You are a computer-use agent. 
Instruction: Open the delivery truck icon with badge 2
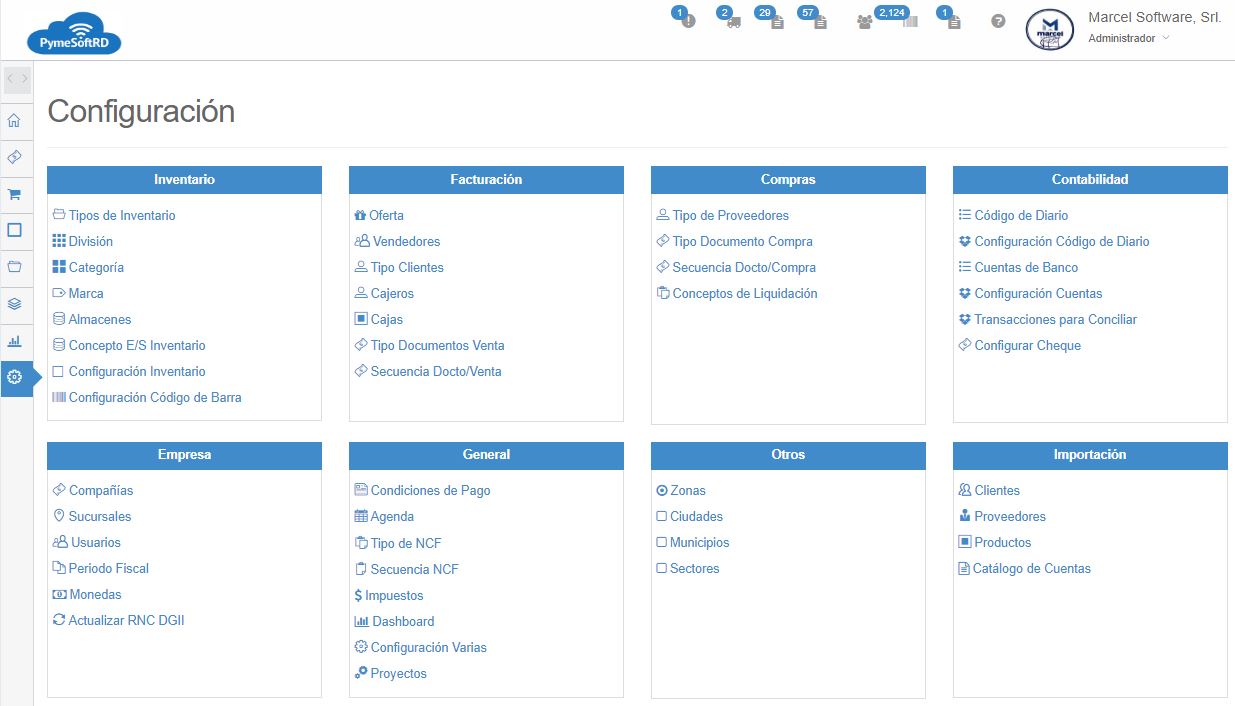(x=733, y=21)
